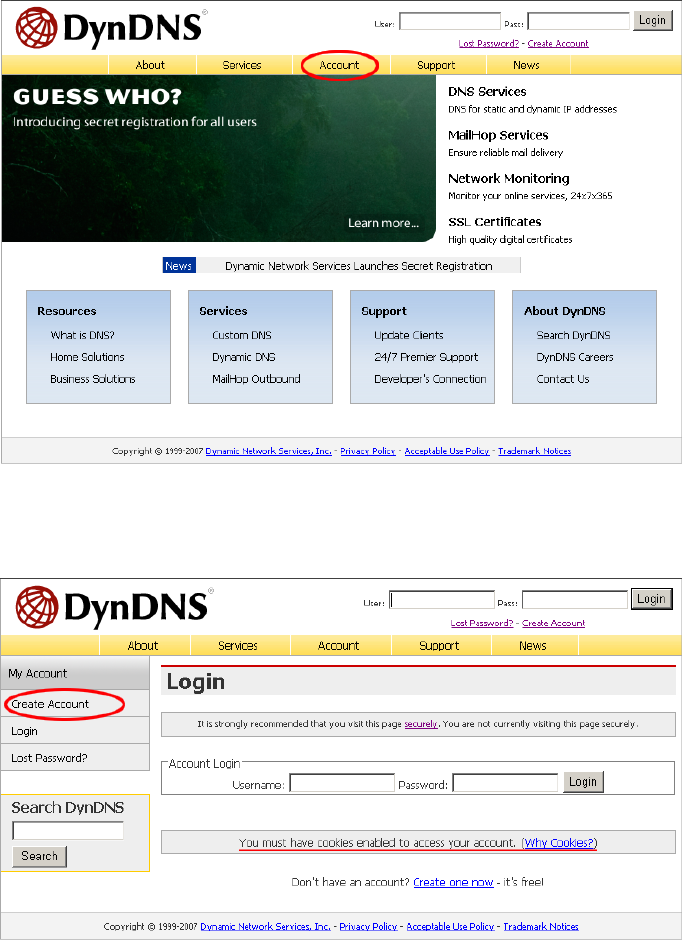Image resolution: width=682 pixels, height=940 pixels.
Task: Focus the User field in bottom page header
Action: click(x=442, y=599)
